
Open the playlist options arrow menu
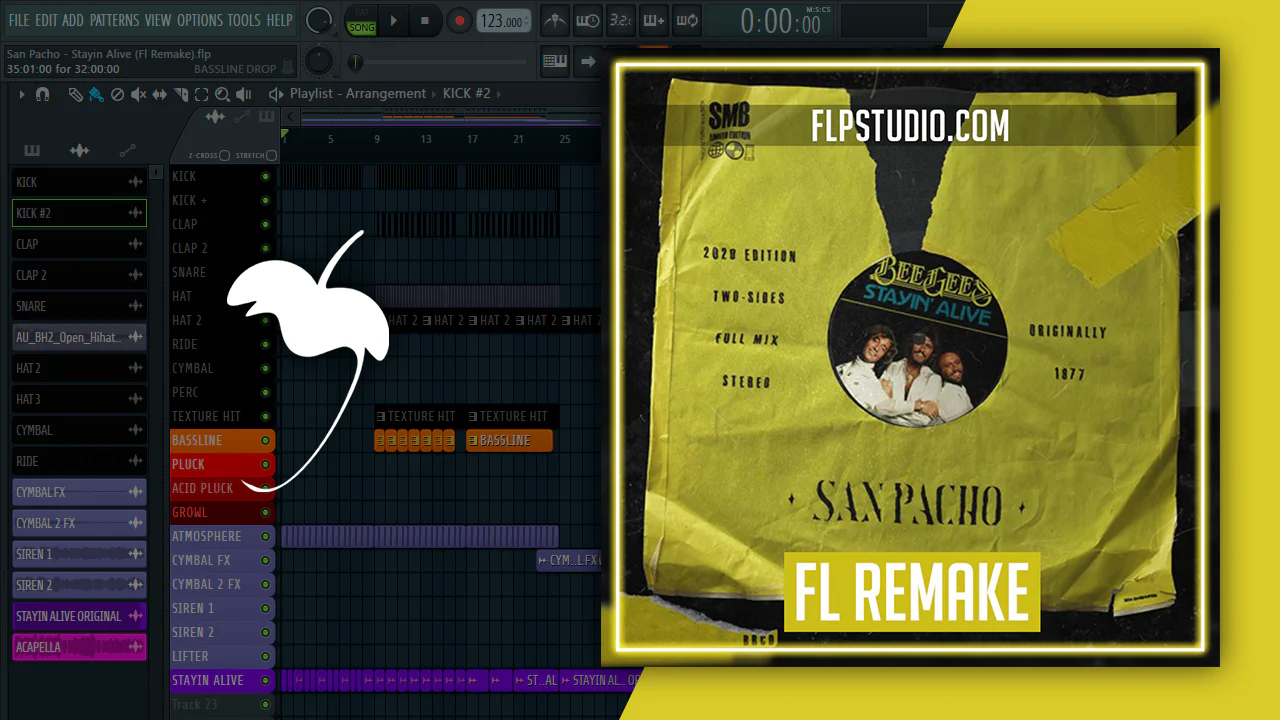point(21,94)
